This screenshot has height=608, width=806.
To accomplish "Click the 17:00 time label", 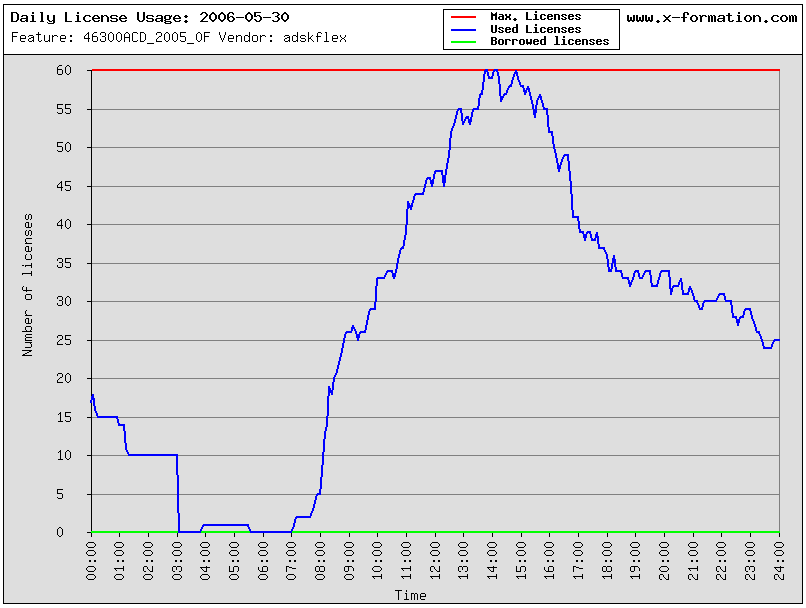I will [x=579, y=561].
